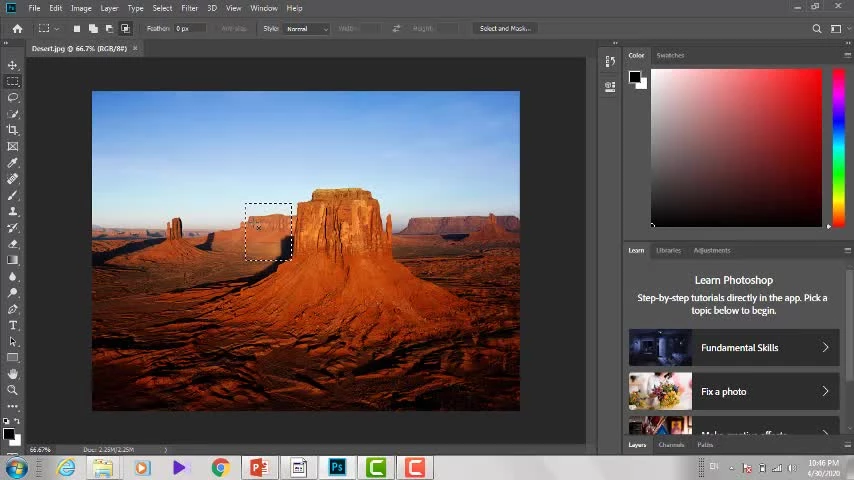The image size is (854, 480).
Task: Enable the Add to selection mode
Action: click(x=93, y=29)
